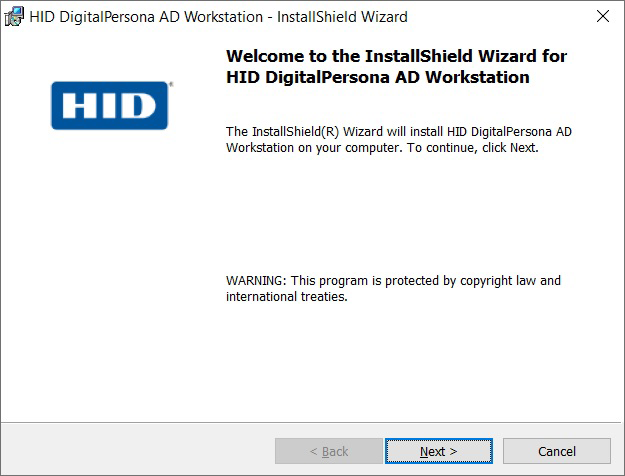Image resolution: width=625 pixels, height=476 pixels.
Task: Cancel the installation wizard
Action: pos(556,451)
